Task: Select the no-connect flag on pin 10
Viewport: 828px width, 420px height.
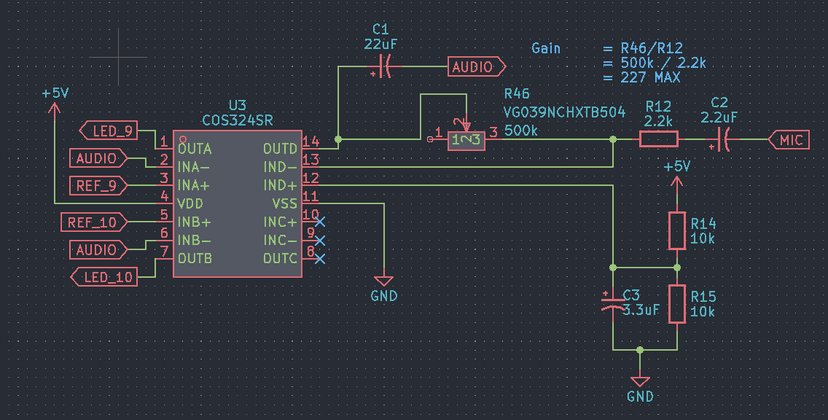Action: tap(319, 222)
